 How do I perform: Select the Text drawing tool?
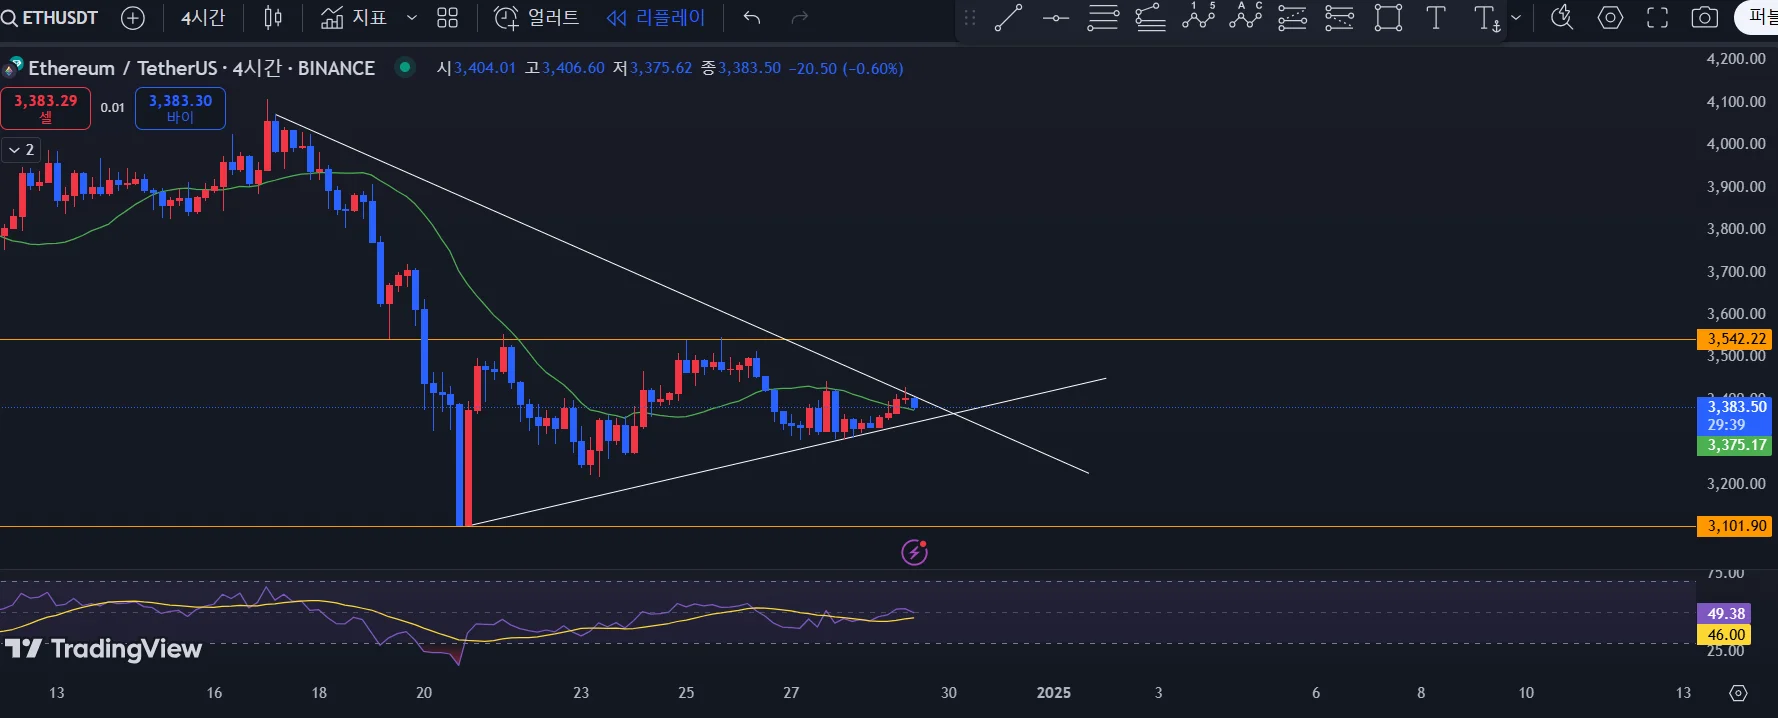[x=1435, y=18]
